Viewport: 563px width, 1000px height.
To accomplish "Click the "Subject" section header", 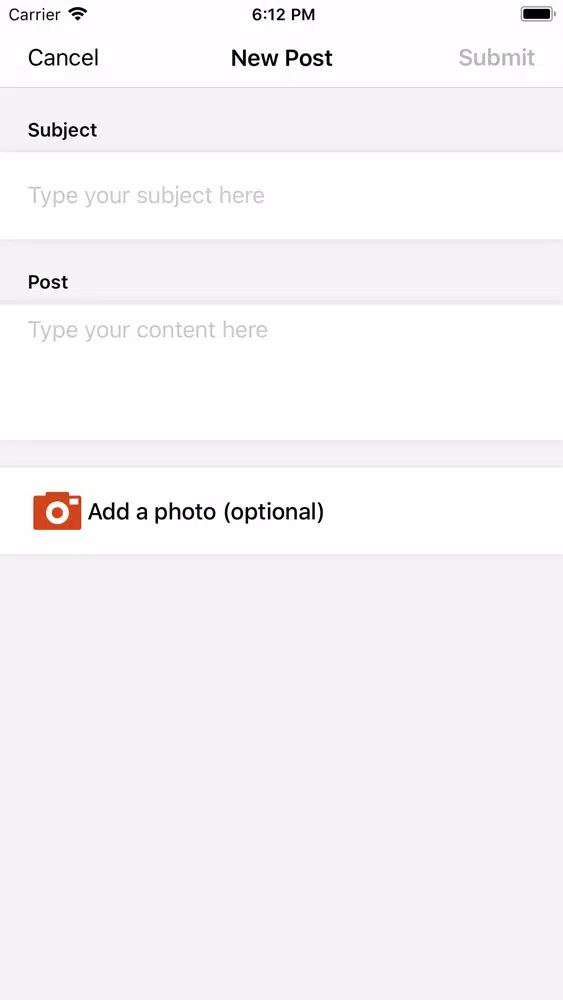I will point(62,130).
